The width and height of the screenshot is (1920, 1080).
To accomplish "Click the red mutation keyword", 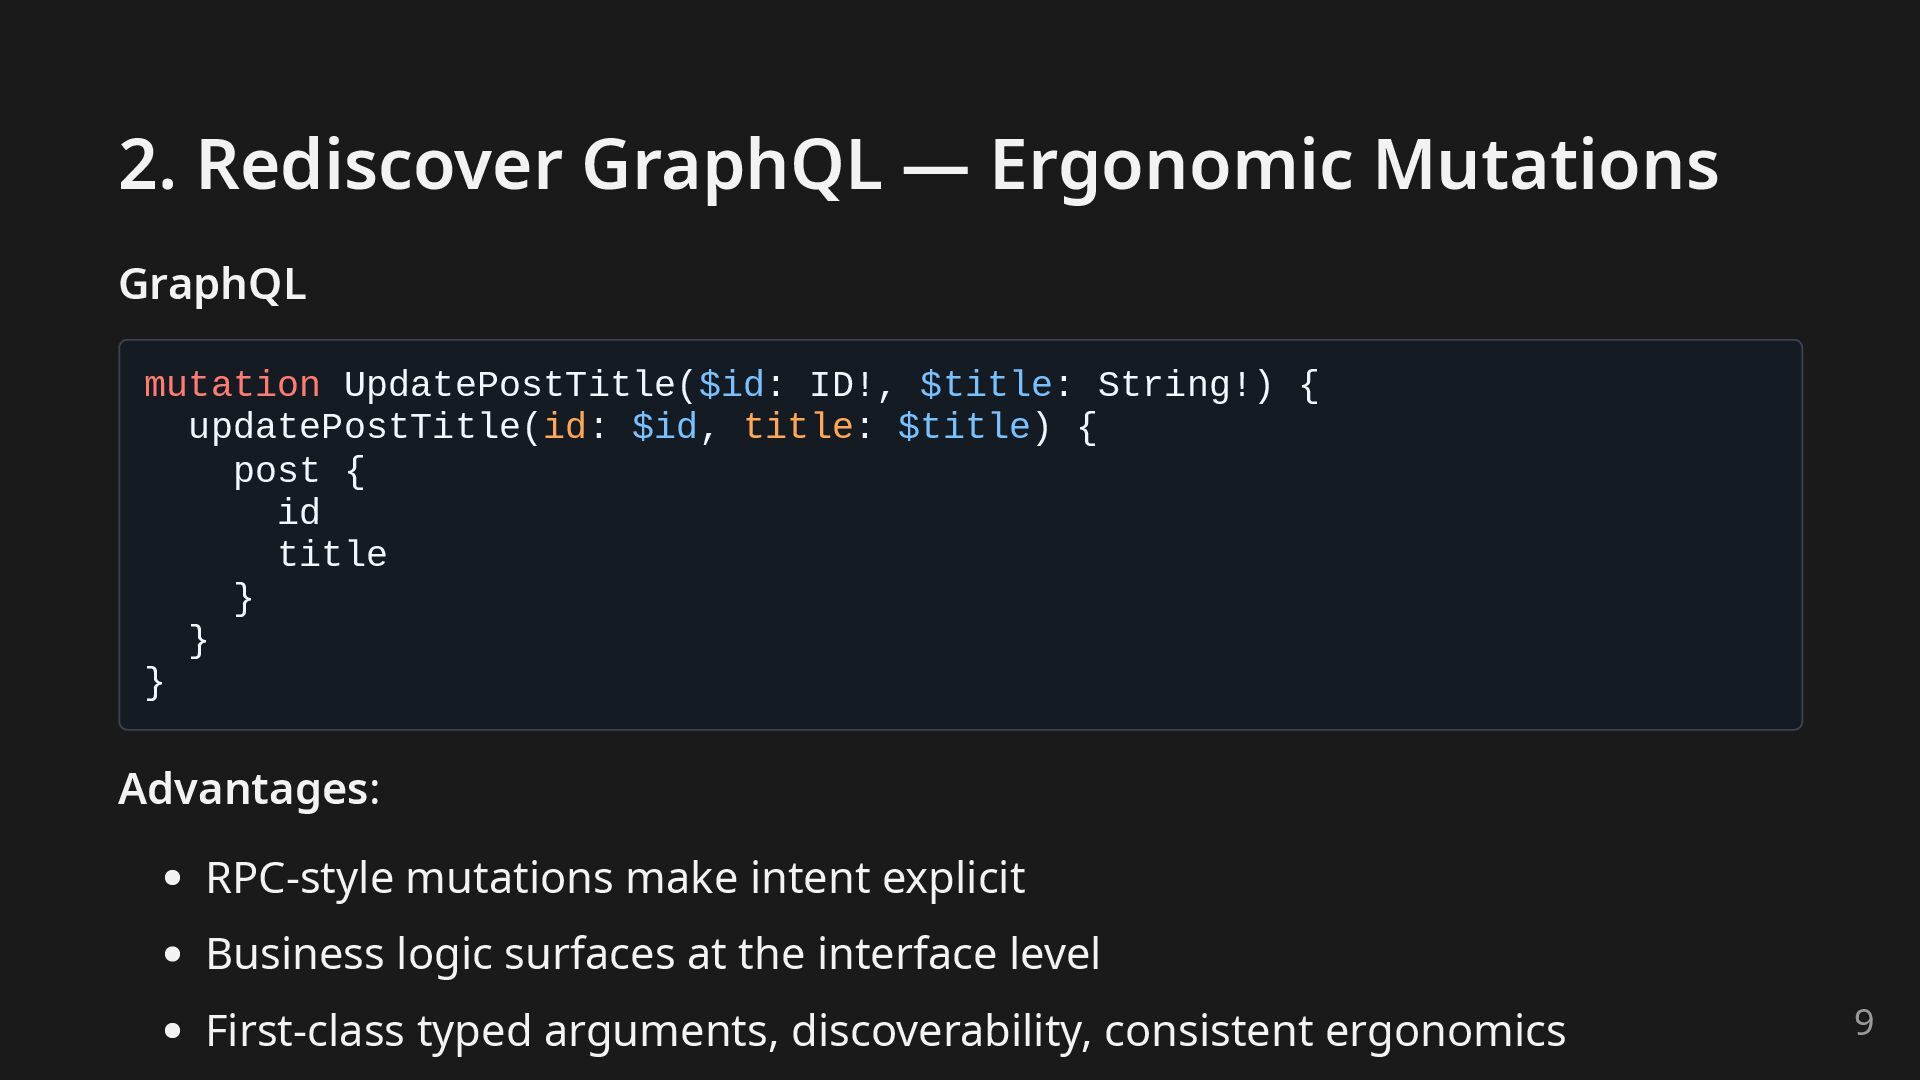I will pos(232,385).
